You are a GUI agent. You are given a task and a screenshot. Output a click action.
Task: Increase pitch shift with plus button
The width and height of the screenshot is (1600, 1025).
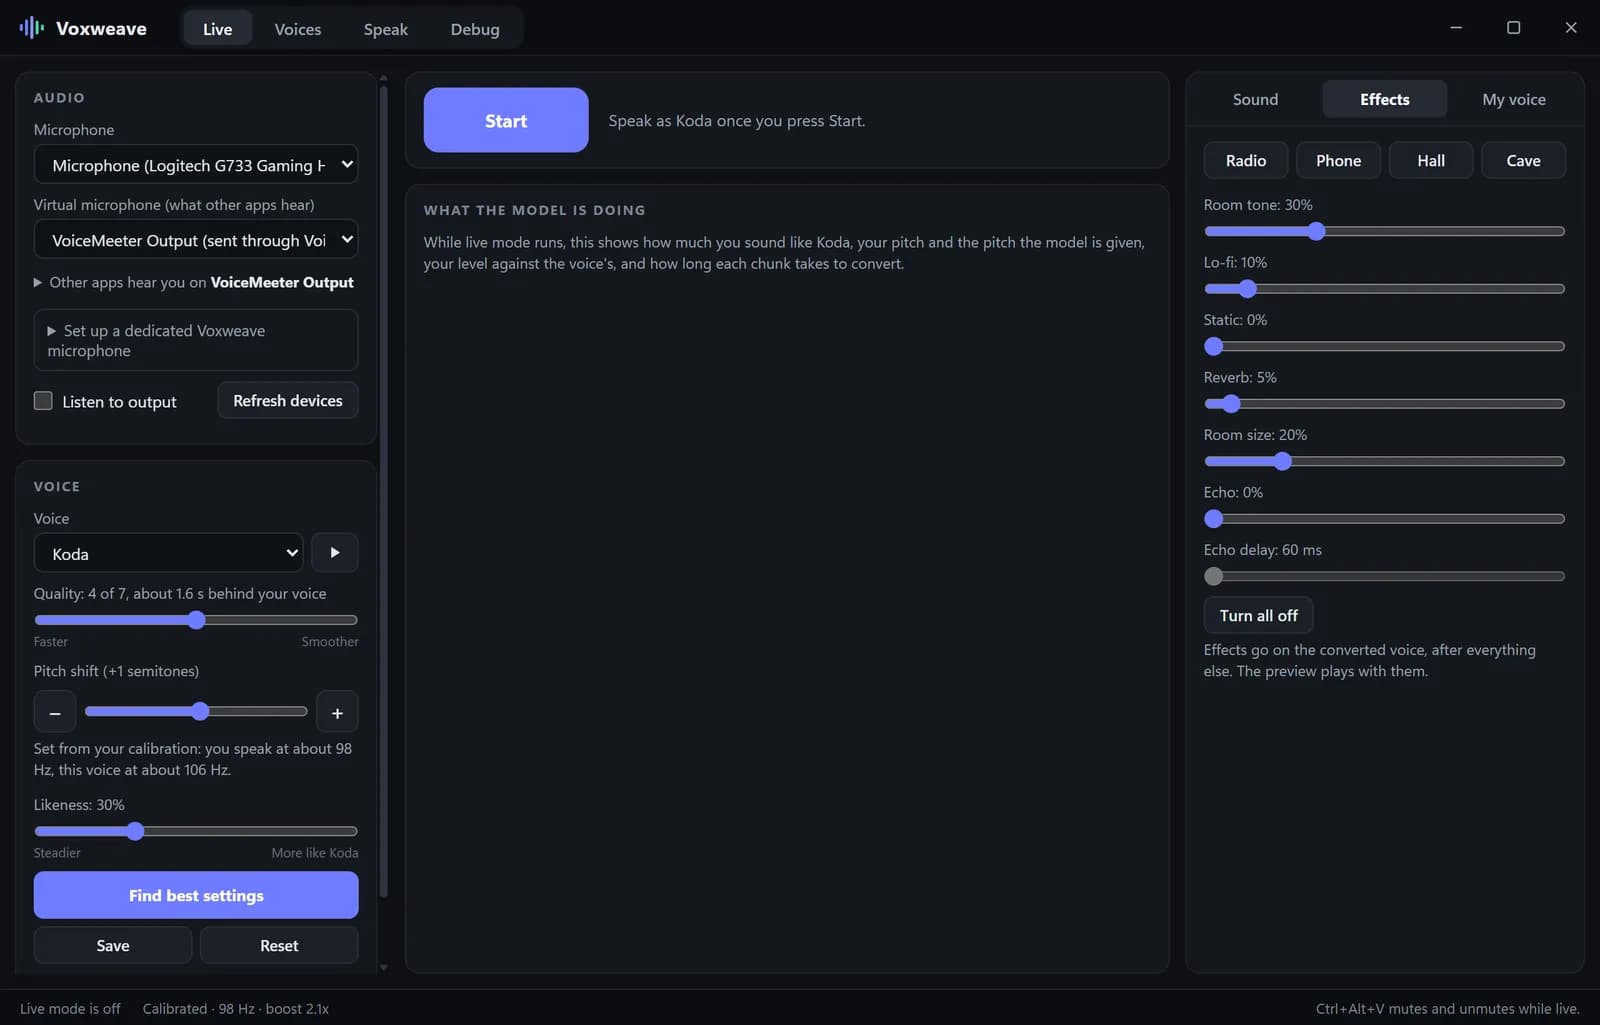pyautogui.click(x=337, y=712)
